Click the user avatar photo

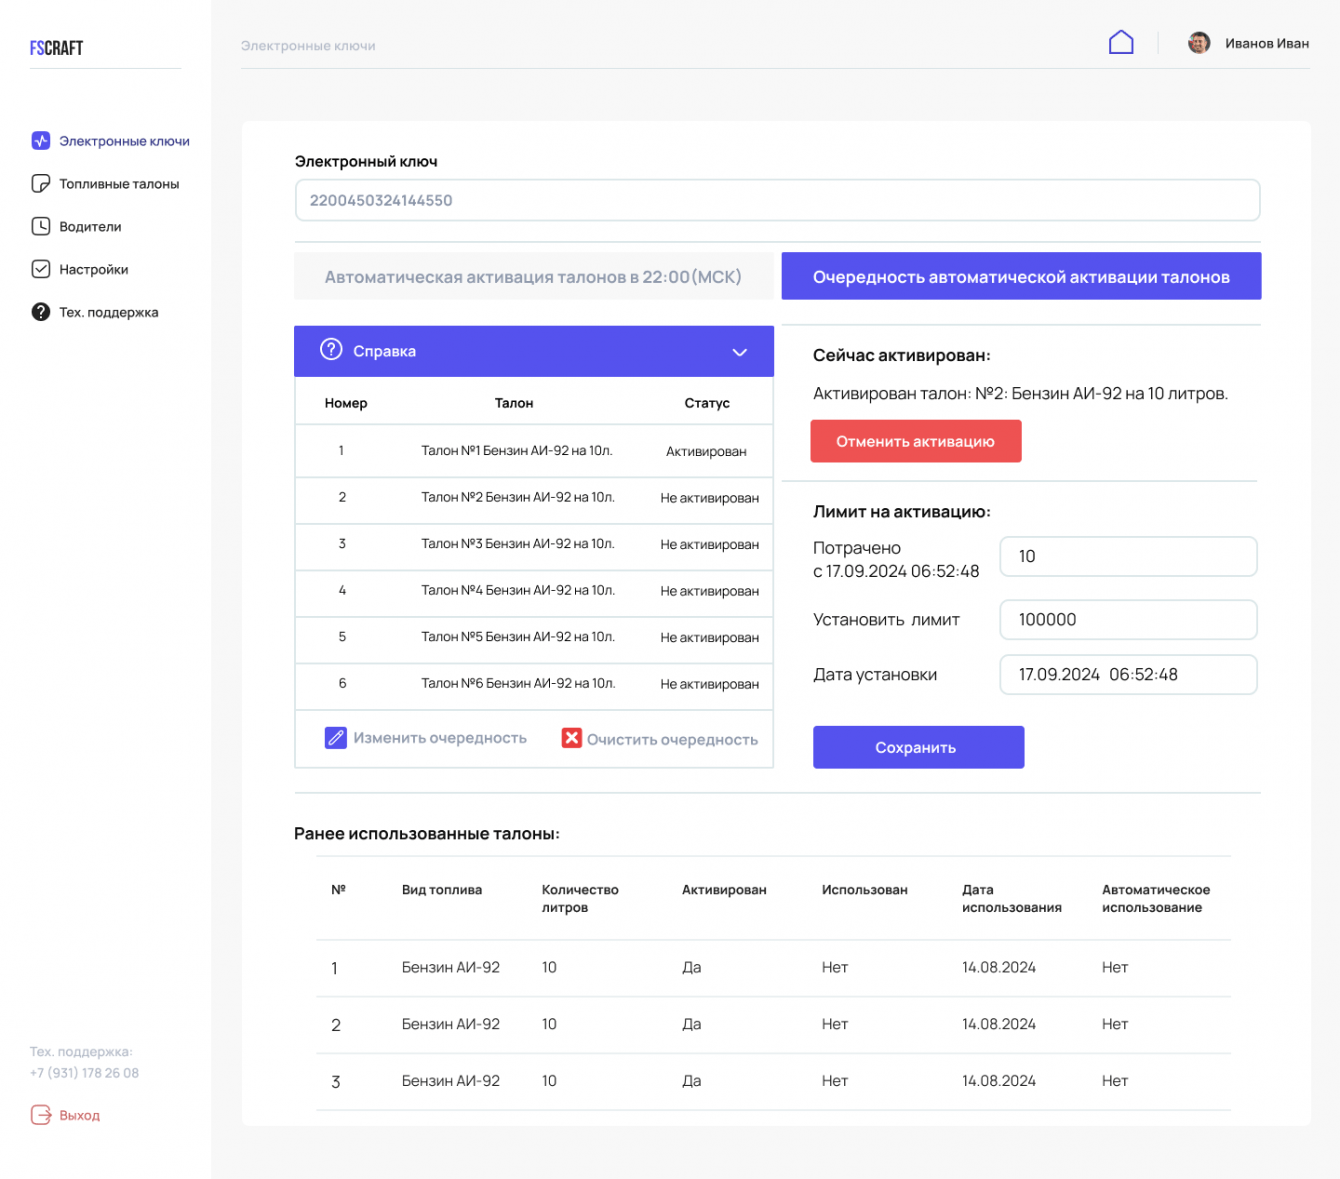coord(1198,43)
